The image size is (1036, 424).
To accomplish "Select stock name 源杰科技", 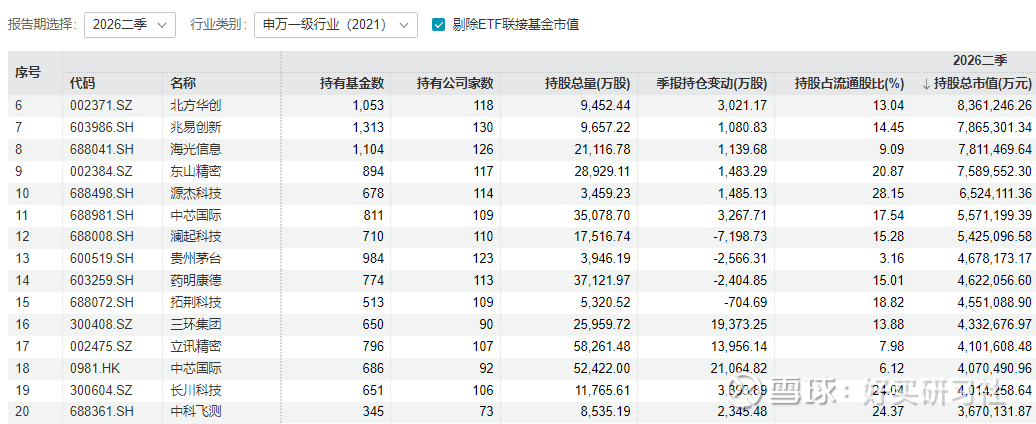I will (196, 194).
